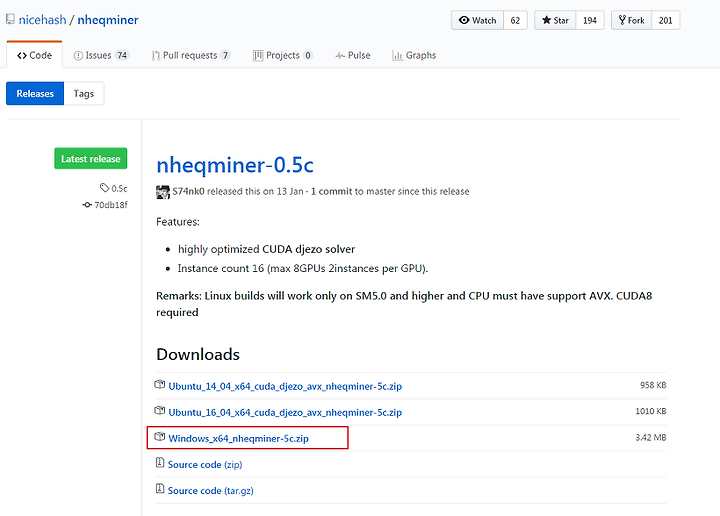Click the code brackets icon in the Code tab
The width and height of the screenshot is (720, 516).
pyautogui.click(x=22, y=56)
